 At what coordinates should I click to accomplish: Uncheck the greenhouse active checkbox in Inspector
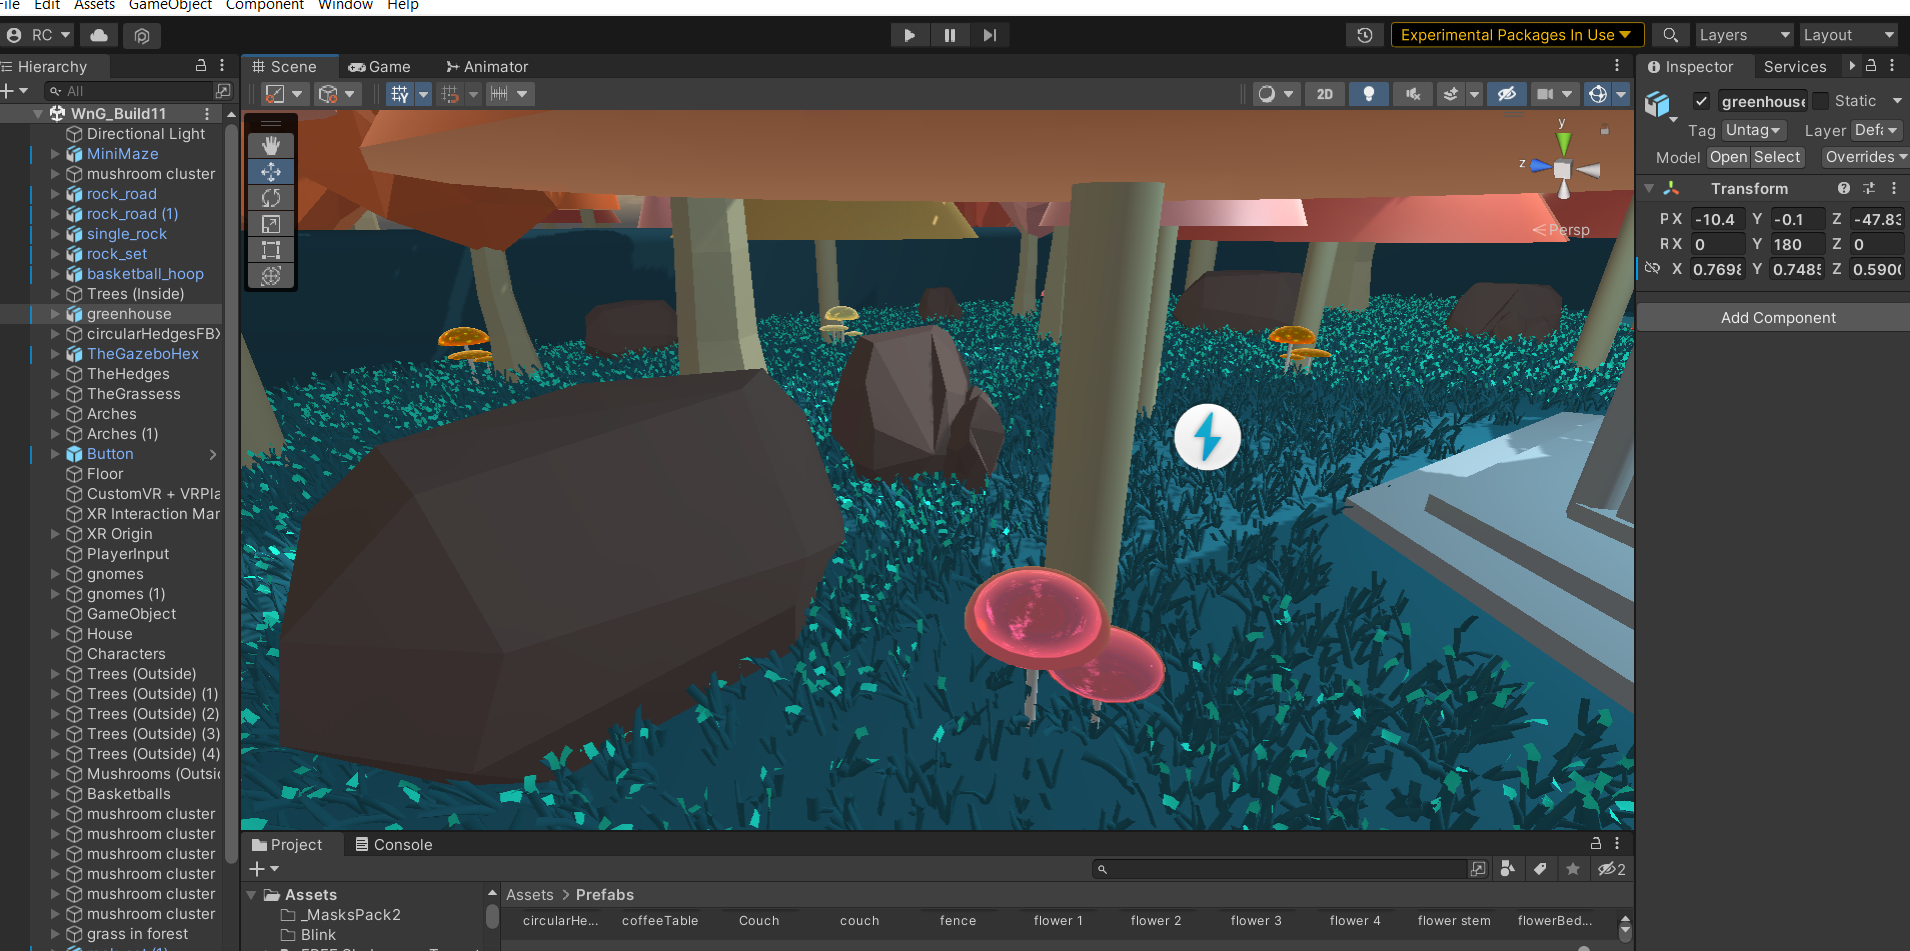tap(1701, 101)
